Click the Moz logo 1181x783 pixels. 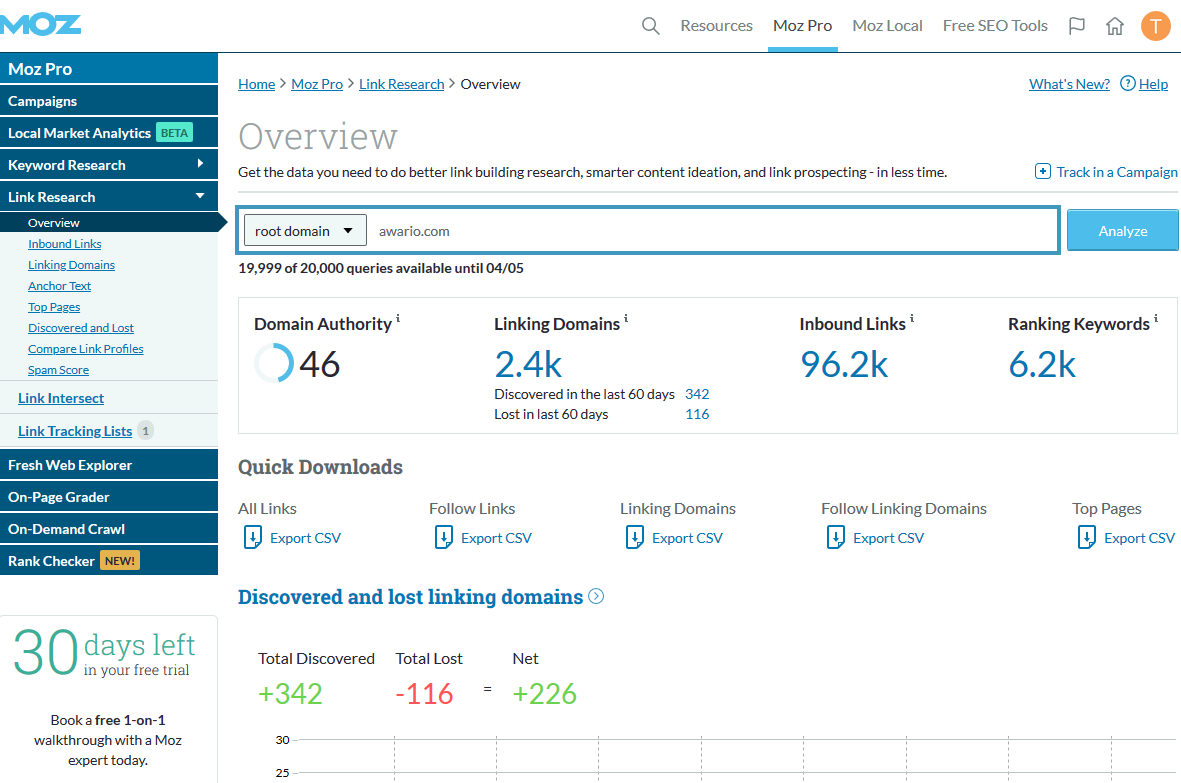coord(40,25)
